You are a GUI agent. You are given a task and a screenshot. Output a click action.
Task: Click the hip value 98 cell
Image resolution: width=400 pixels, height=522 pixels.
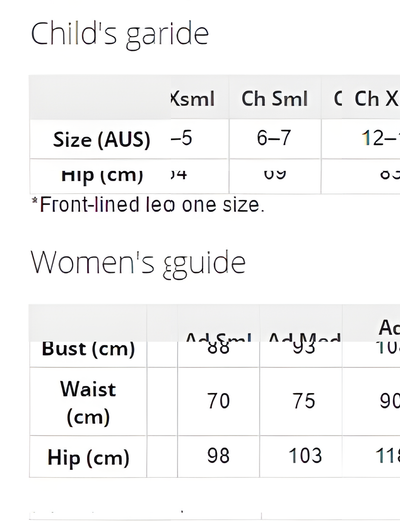click(218, 456)
